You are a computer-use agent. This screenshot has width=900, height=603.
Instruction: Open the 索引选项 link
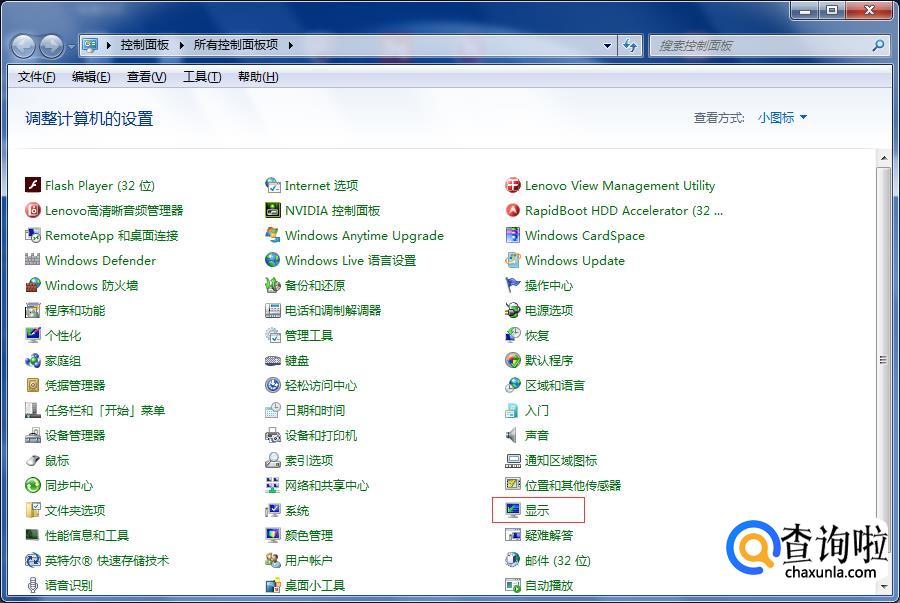click(309, 460)
